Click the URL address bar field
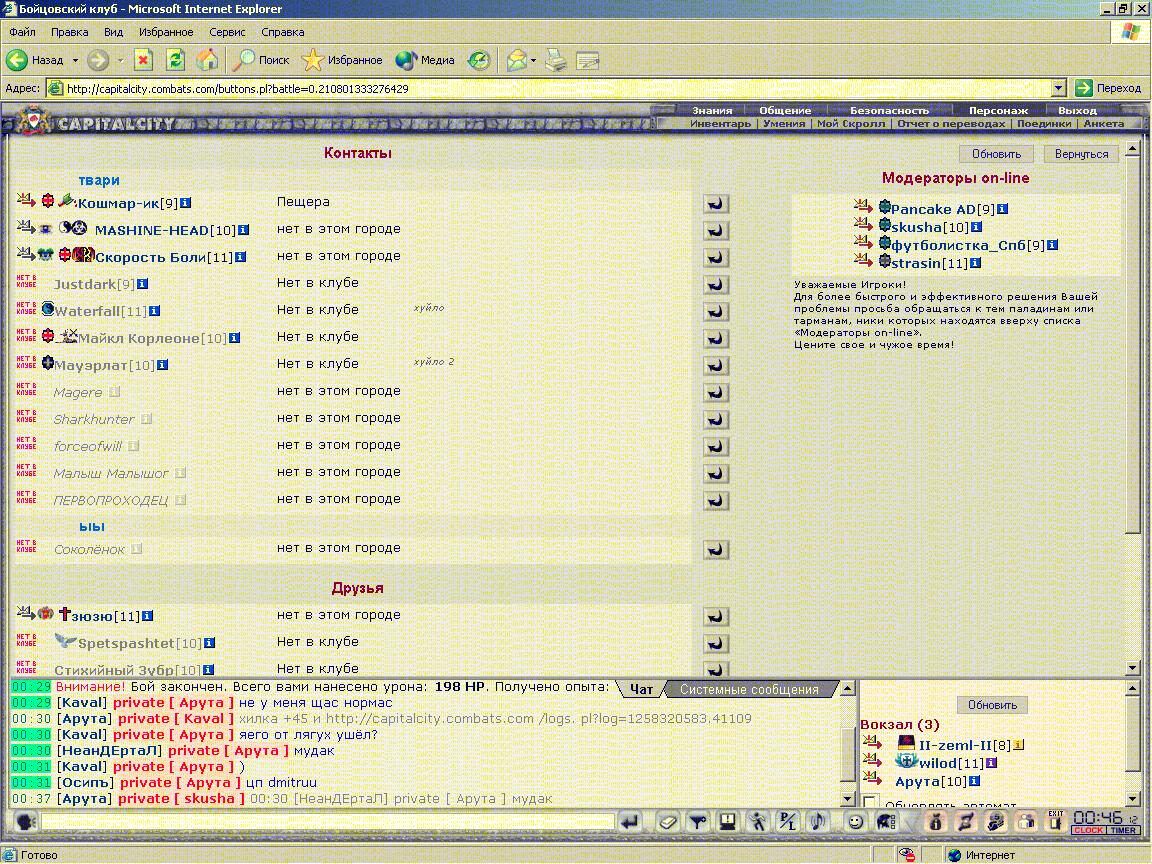 (x=558, y=88)
